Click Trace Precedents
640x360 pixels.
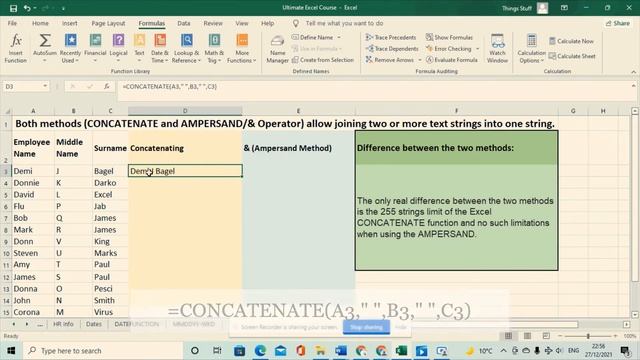pos(391,37)
